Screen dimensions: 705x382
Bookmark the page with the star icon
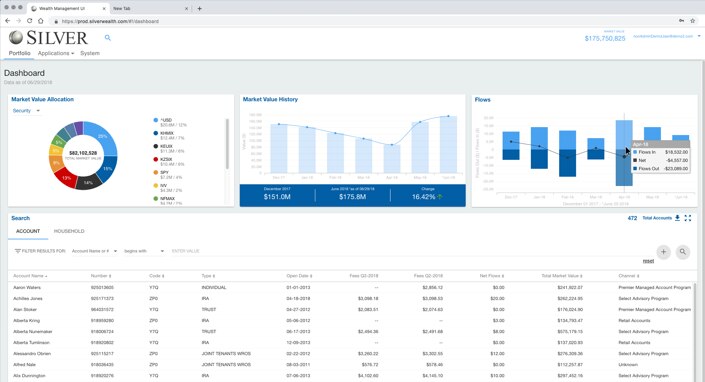693,21
